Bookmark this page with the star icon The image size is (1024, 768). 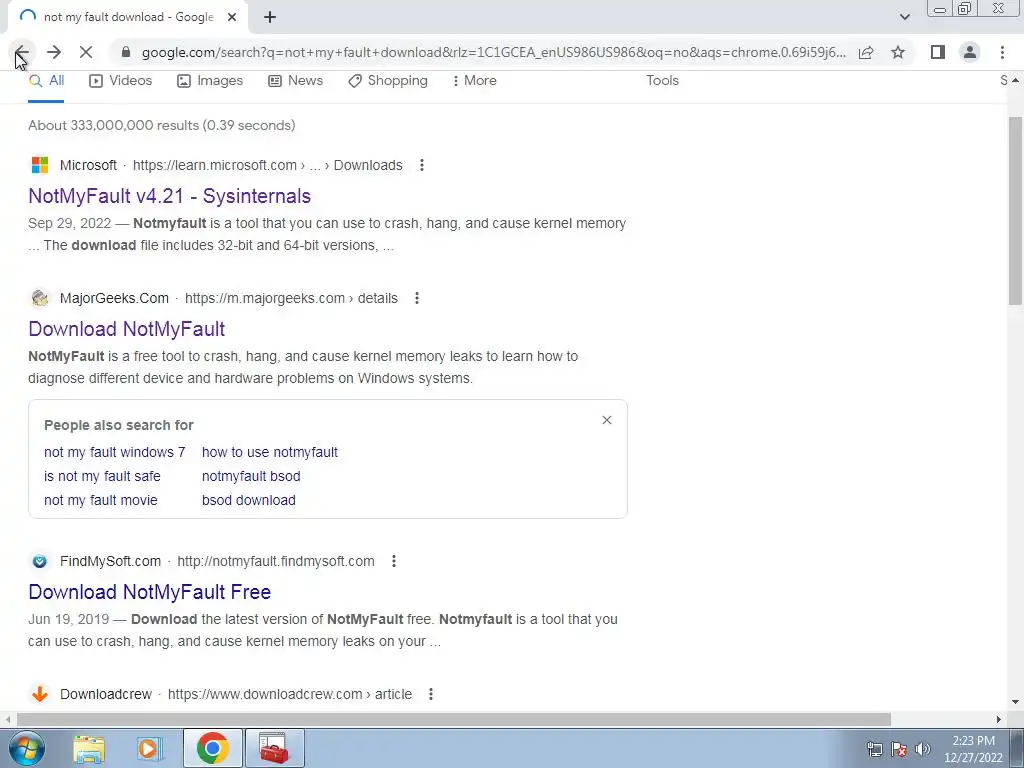[898, 52]
